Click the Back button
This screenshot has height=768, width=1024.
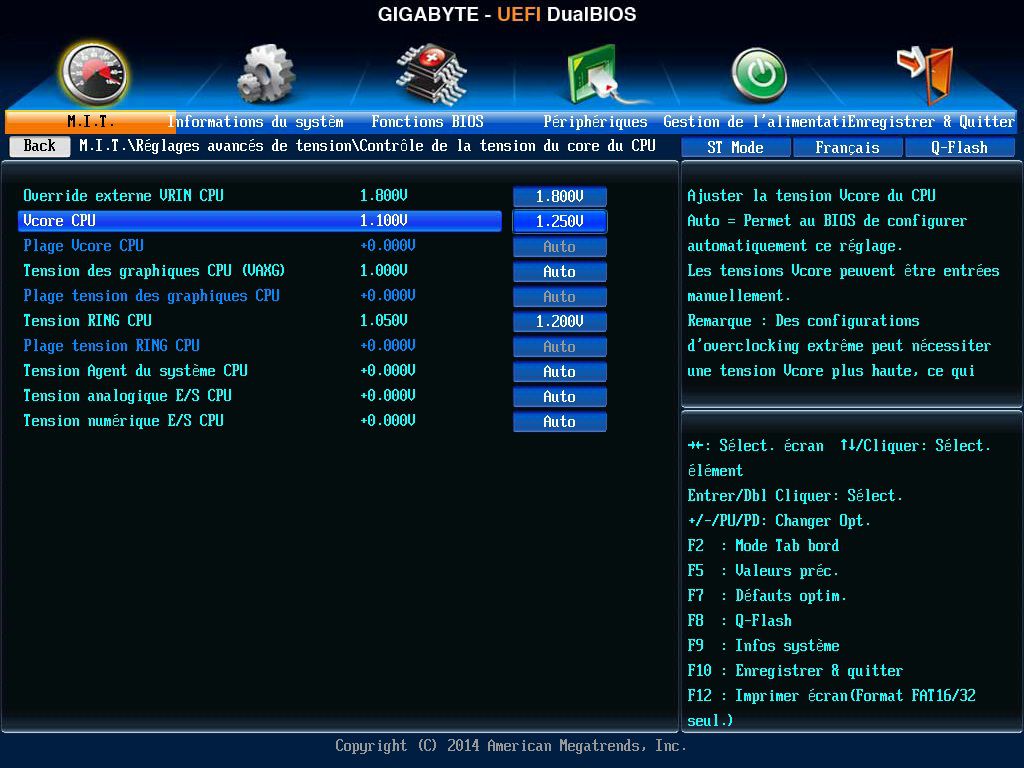point(40,146)
